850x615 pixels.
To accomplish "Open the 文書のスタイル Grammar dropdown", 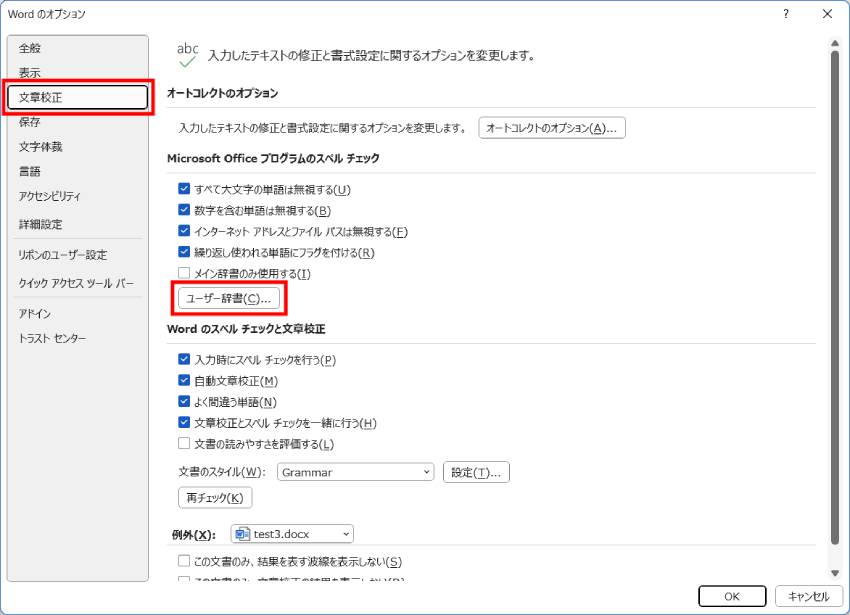I will coord(355,472).
